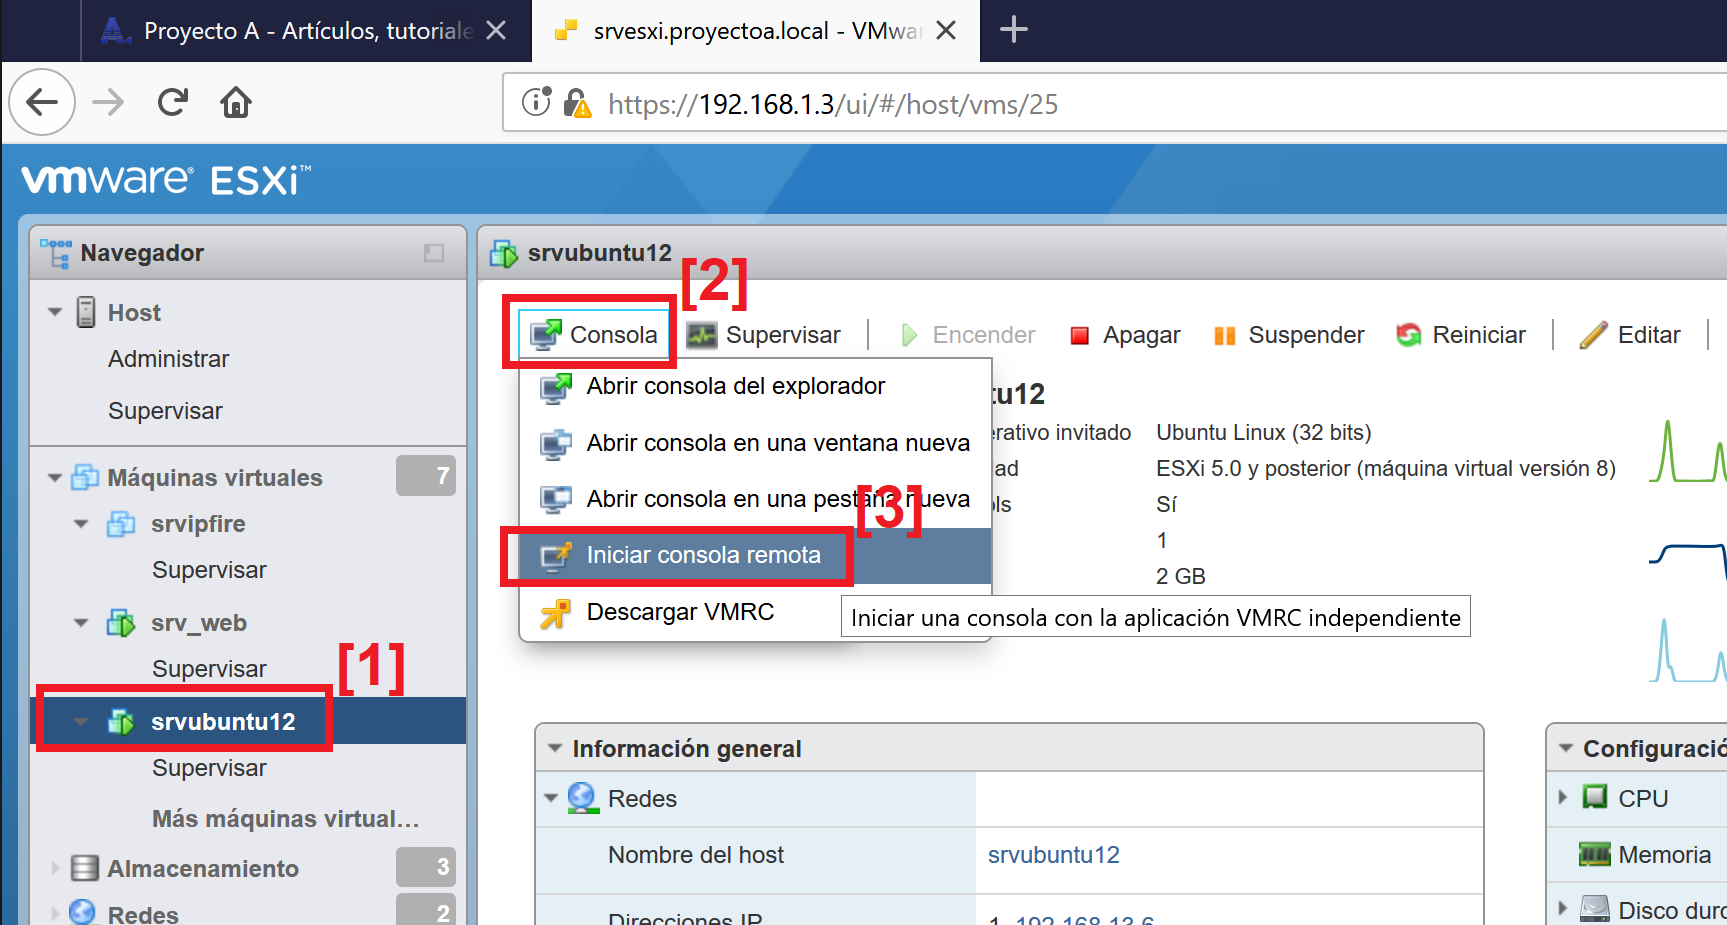Open the browser home page icon
Screen dimensions: 1727x925
tap(236, 102)
